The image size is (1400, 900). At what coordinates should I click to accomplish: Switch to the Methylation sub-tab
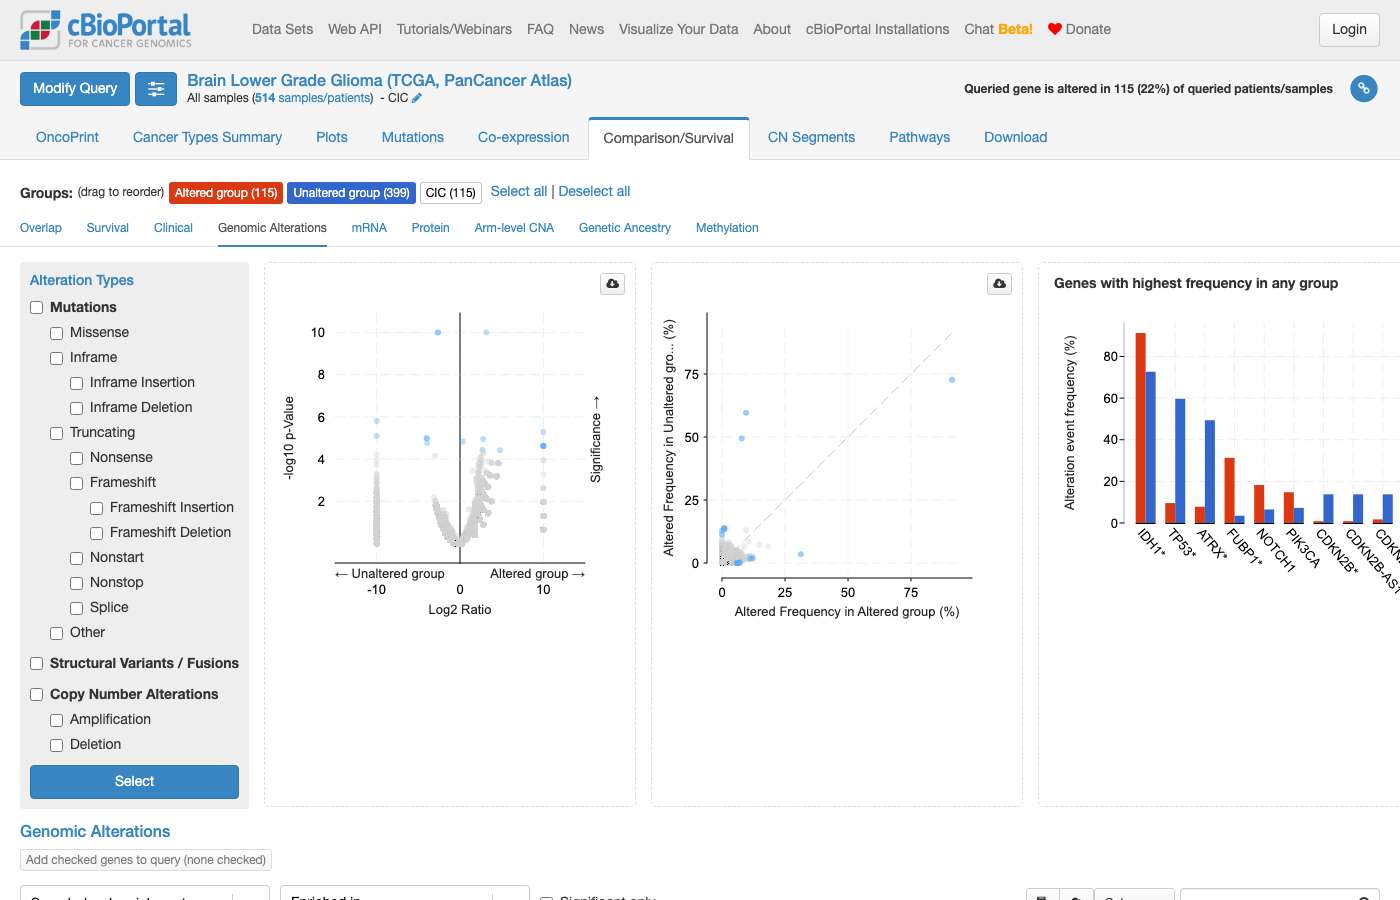tap(727, 228)
